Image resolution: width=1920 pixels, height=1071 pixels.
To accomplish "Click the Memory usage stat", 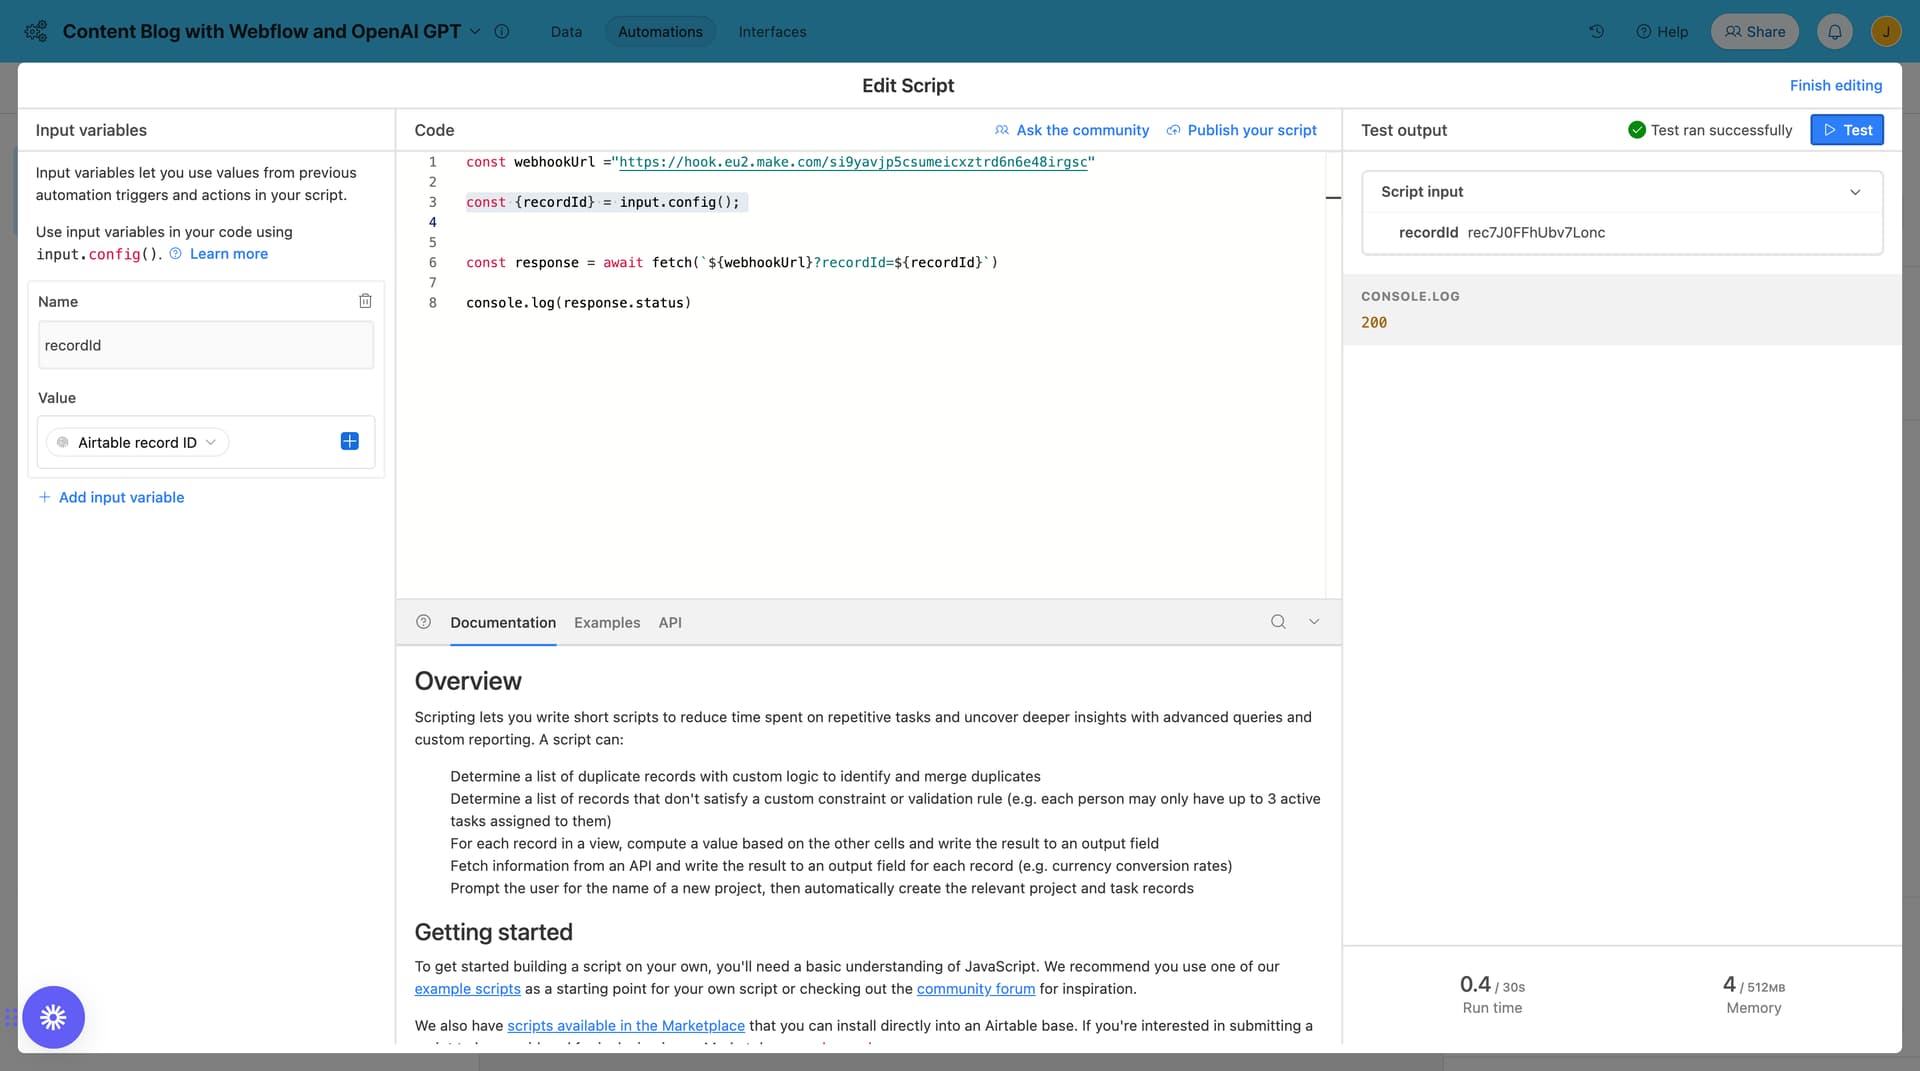I will pyautogui.click(x=1754, y=995).
